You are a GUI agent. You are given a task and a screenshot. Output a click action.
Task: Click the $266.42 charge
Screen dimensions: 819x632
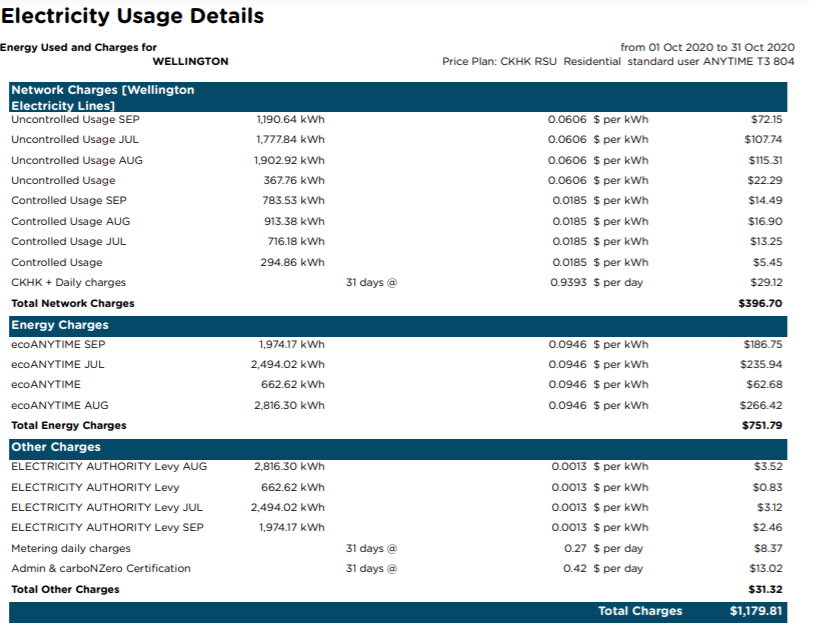(761, 405)
